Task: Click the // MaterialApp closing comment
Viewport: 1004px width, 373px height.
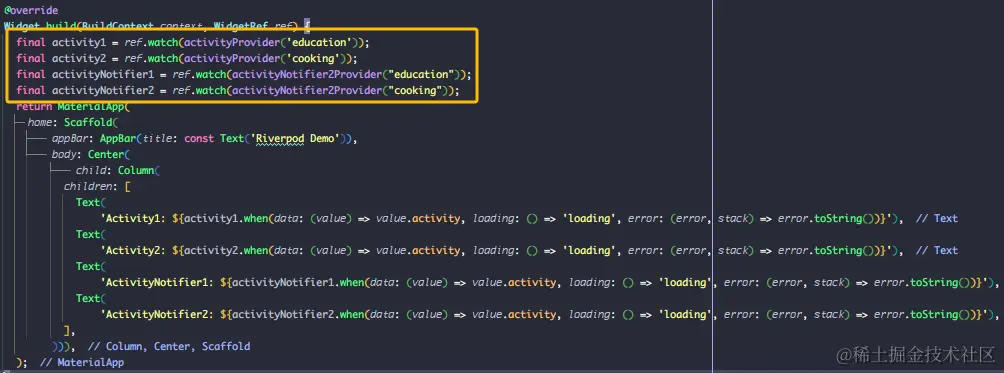Action: coord(82,362)
